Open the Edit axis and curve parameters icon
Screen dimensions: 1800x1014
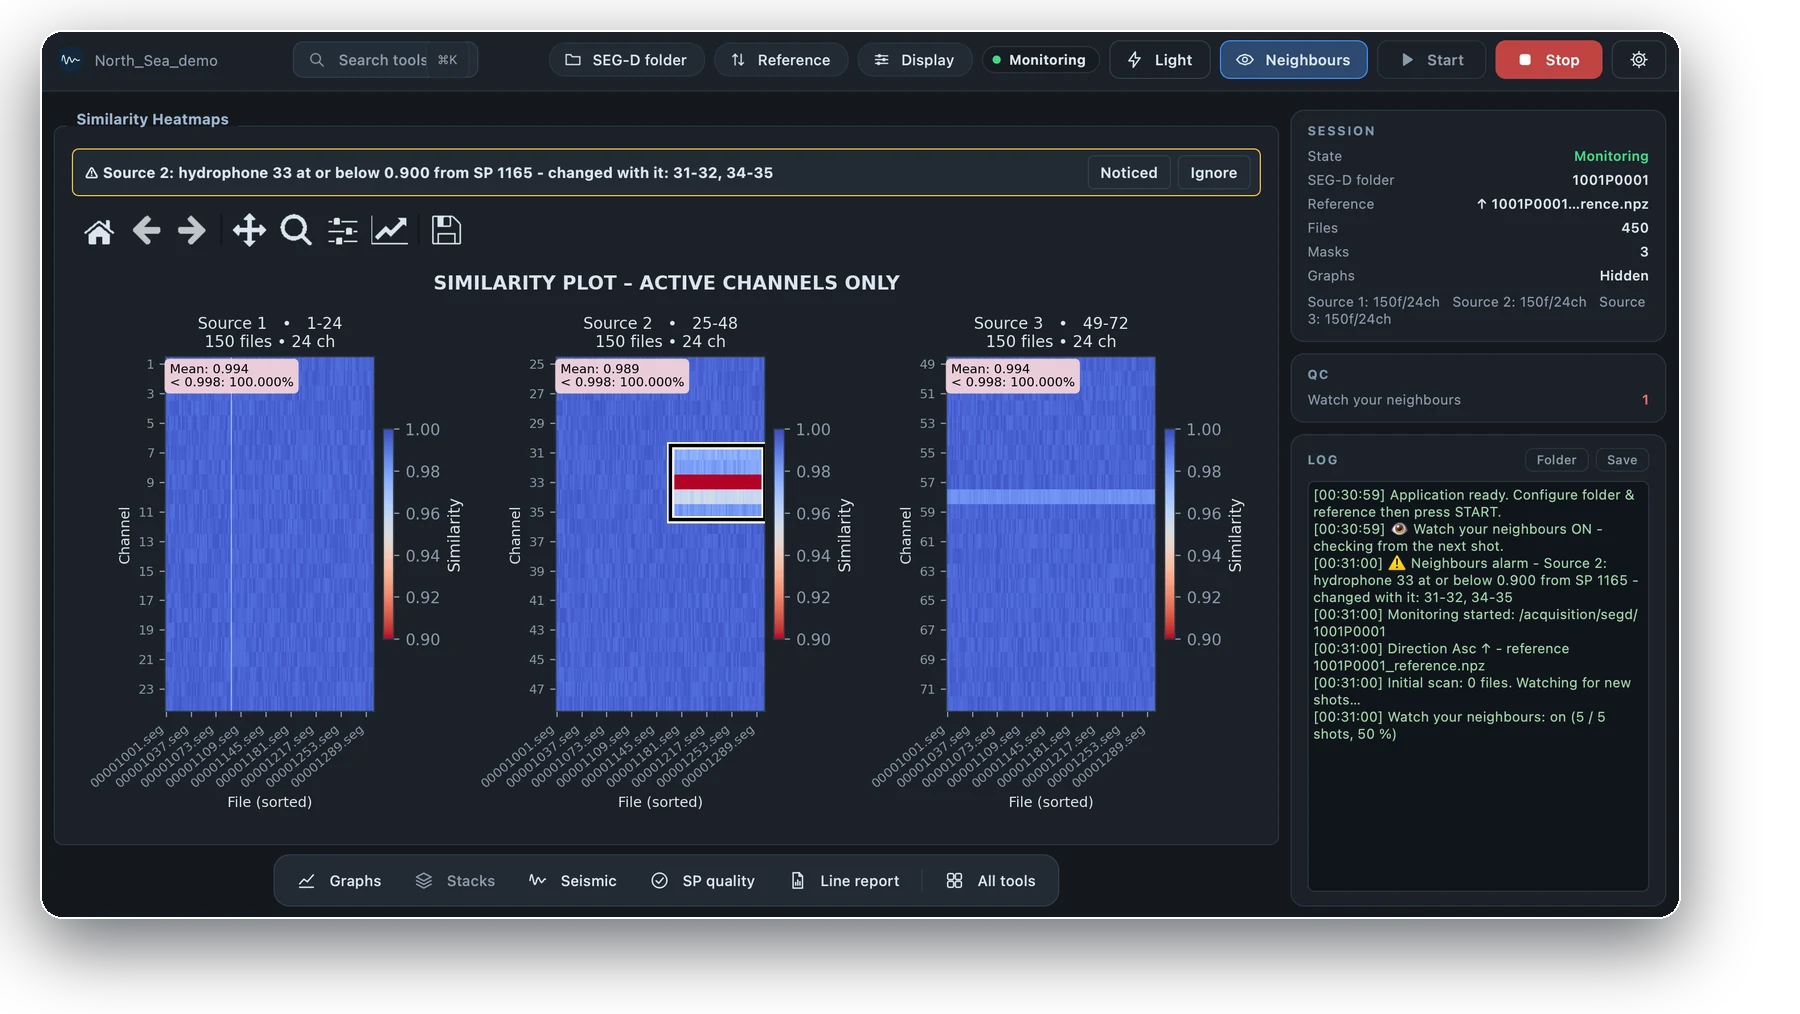(x=390, y=231)
